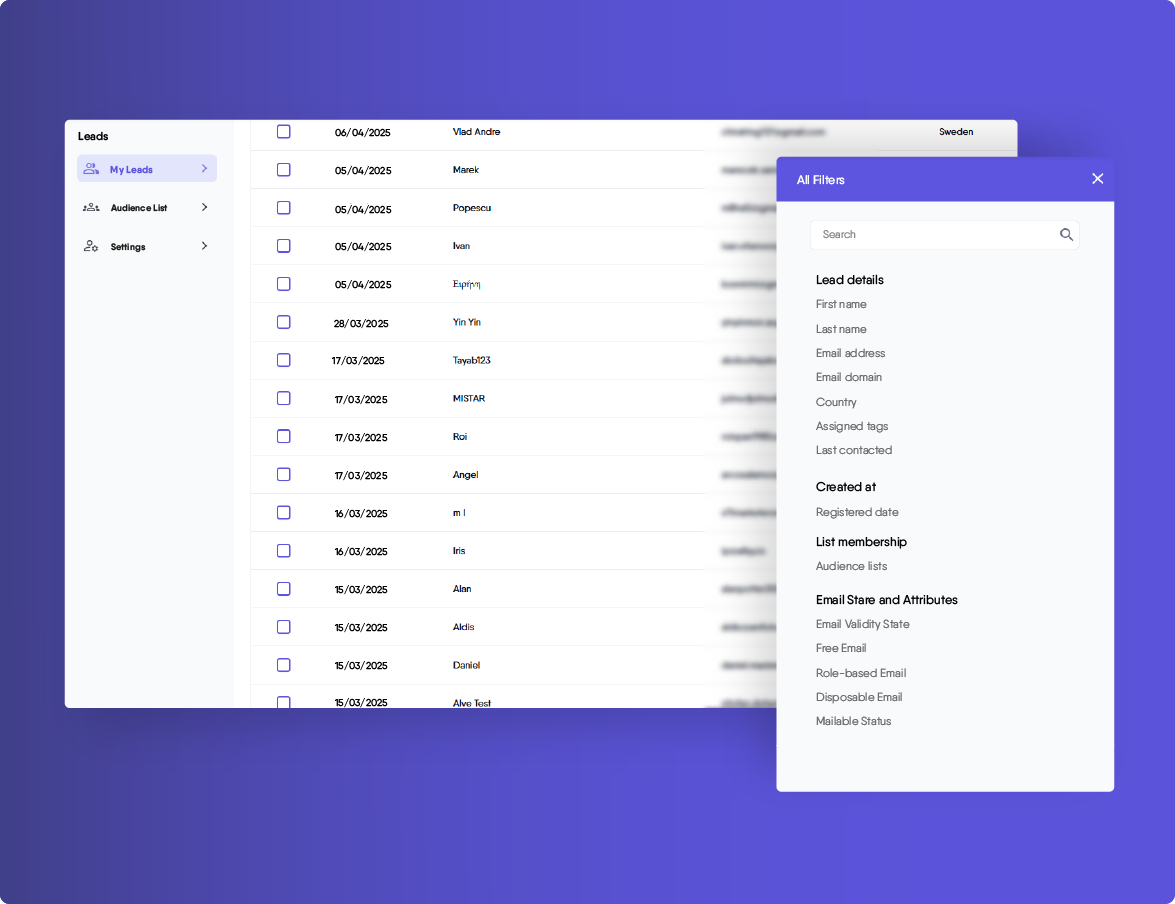Viewport: 1175px width, 904px height.
Task: Toggle the checkbox for the Daniel lead
Action: (x=284, y=665)
